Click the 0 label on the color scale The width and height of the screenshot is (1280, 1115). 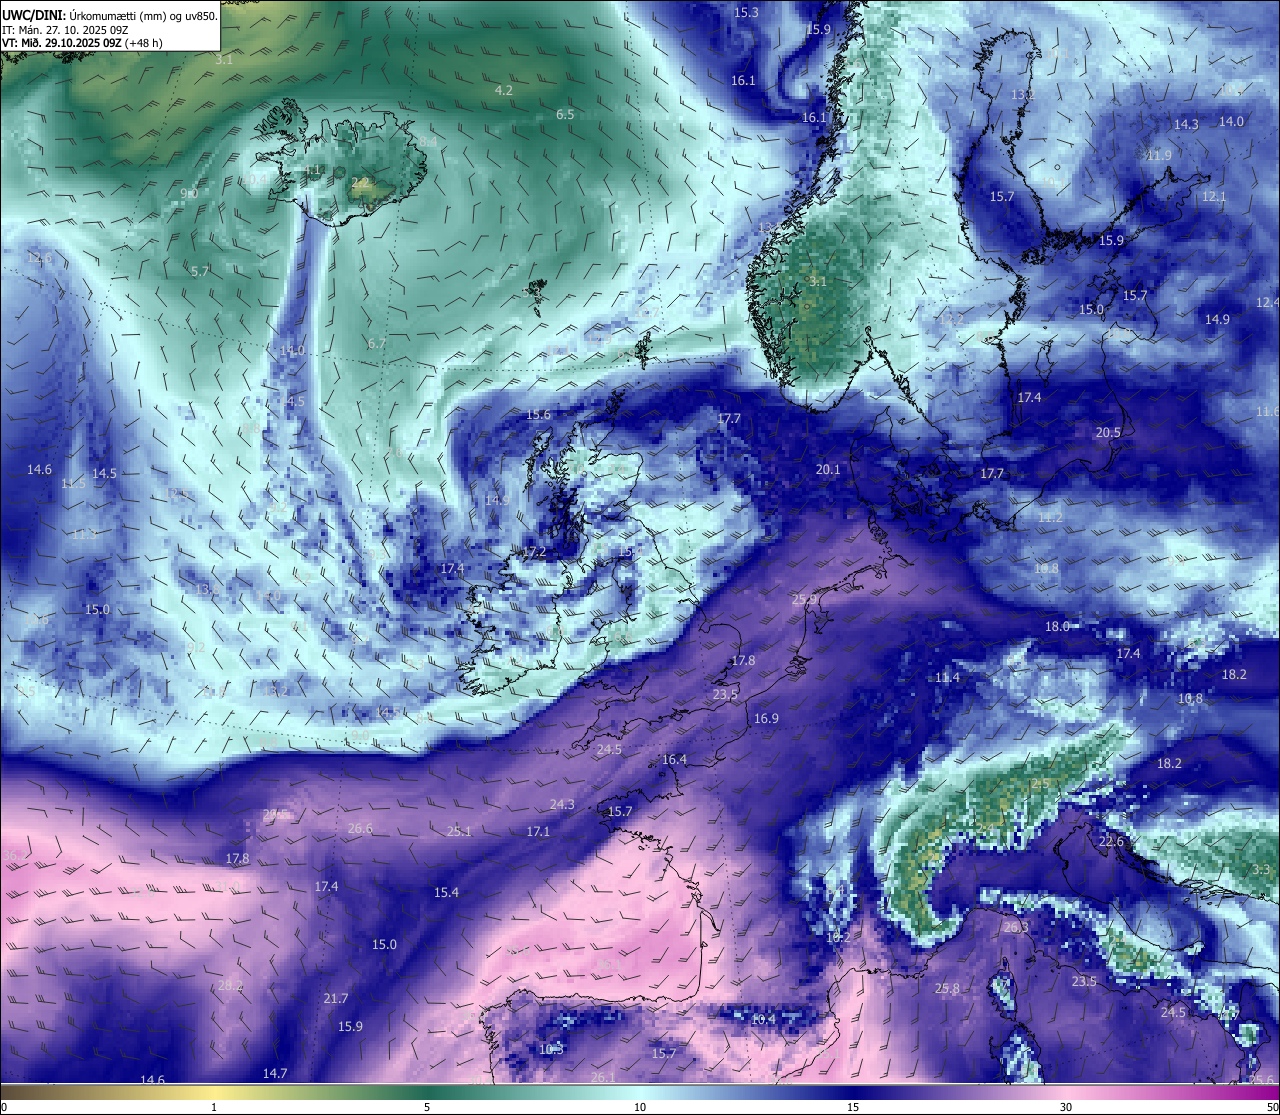pyautogui.click(x=4, y=1107)
